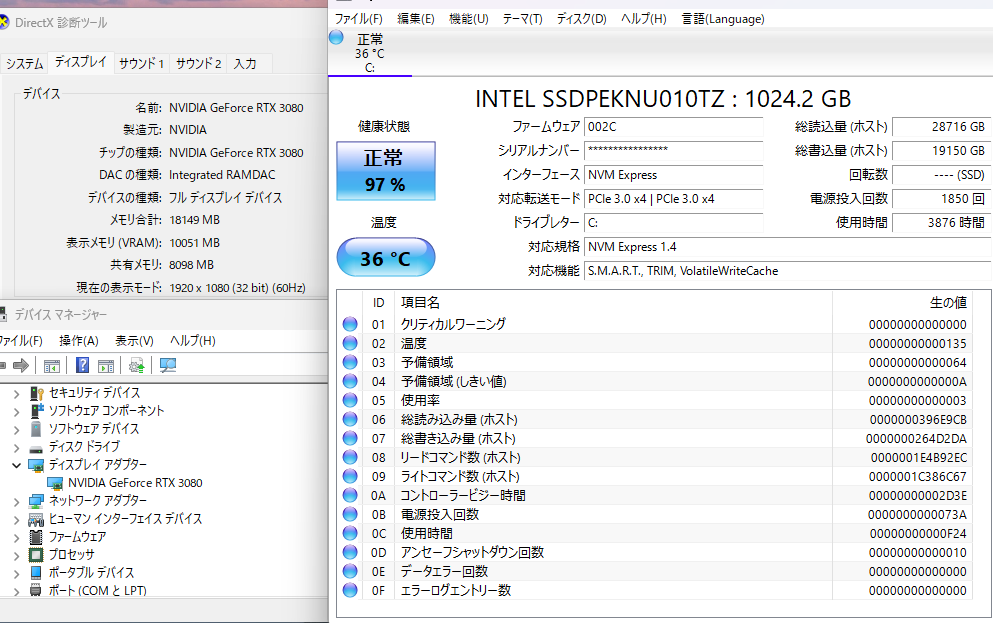Click the 正常 97 % health status button
This screenshot has width=993, height=623.
click(x=386, y=171)
